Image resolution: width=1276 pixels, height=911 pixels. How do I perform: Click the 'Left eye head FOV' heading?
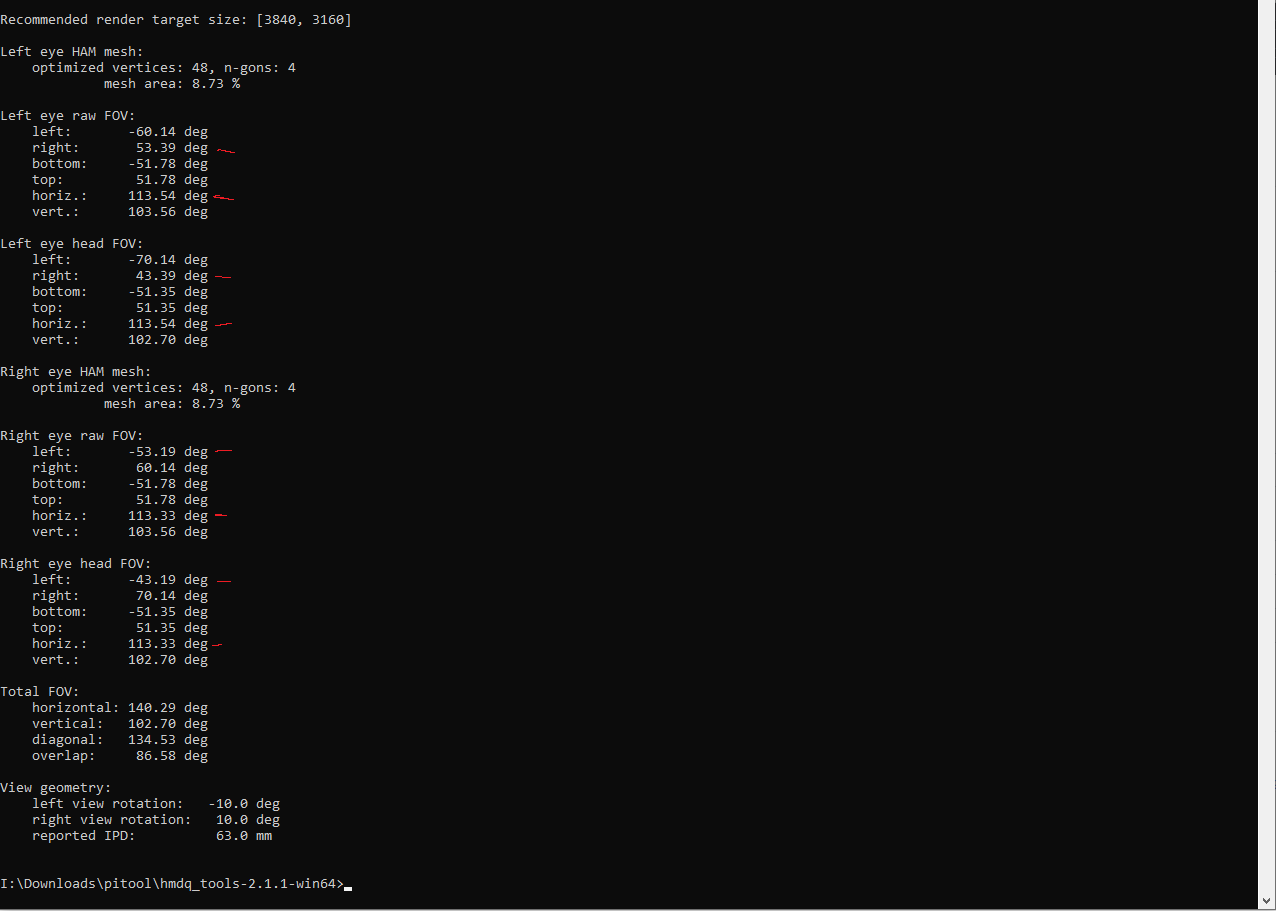point(72,244)
